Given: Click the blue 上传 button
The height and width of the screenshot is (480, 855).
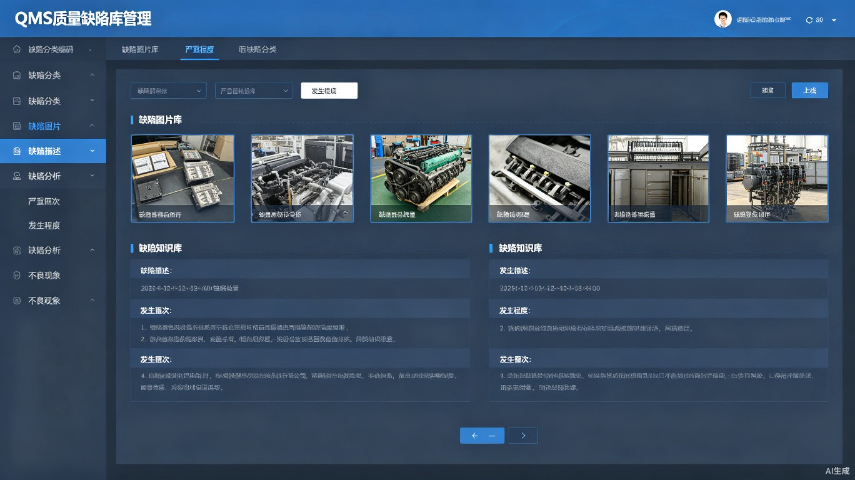Looking at the screenshot, I should coord(810,90).
